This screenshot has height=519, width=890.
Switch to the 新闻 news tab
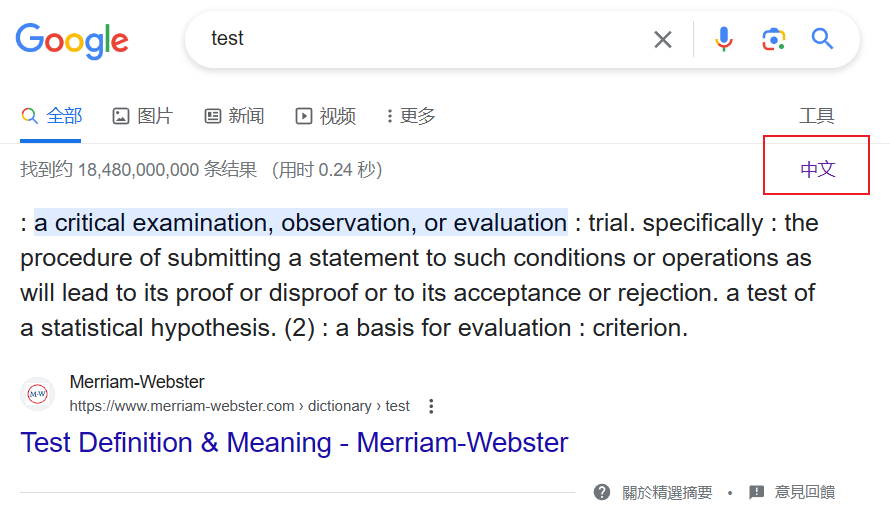[234, 116]
